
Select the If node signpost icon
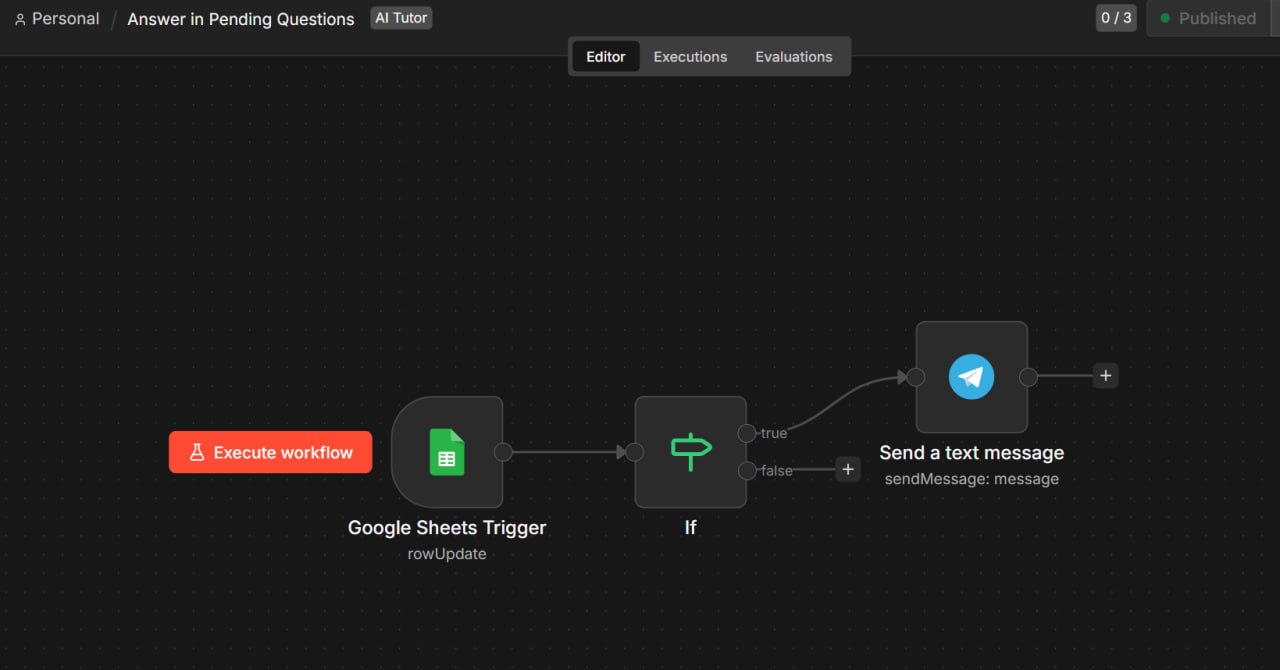[691, 452]
